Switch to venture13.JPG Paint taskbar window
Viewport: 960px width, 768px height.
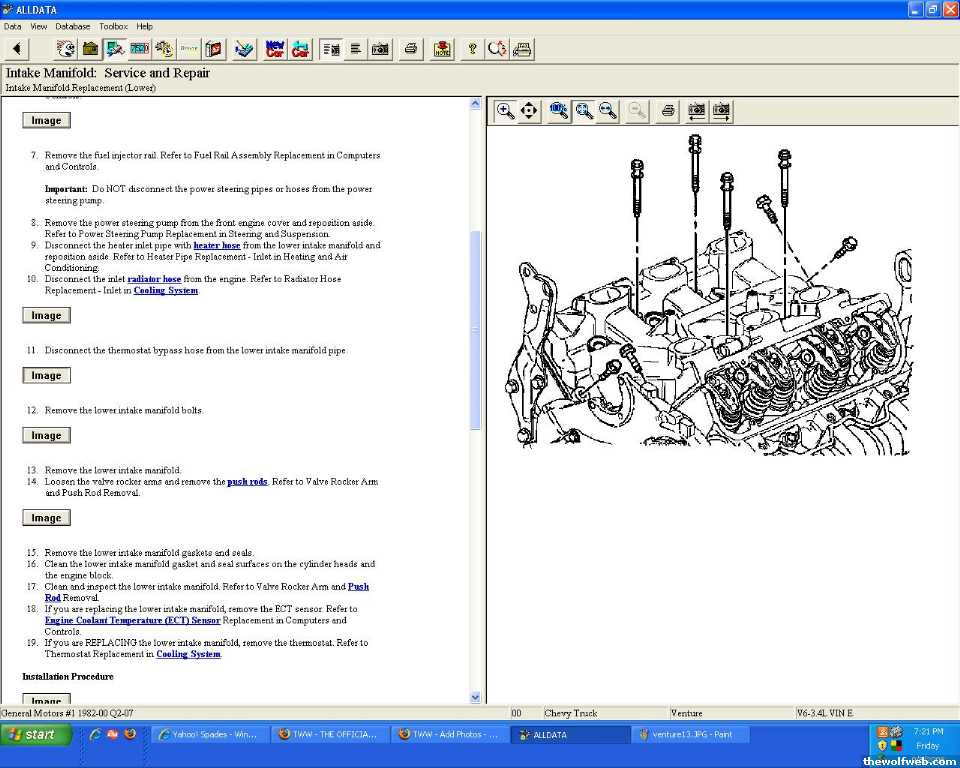point(690,734)
